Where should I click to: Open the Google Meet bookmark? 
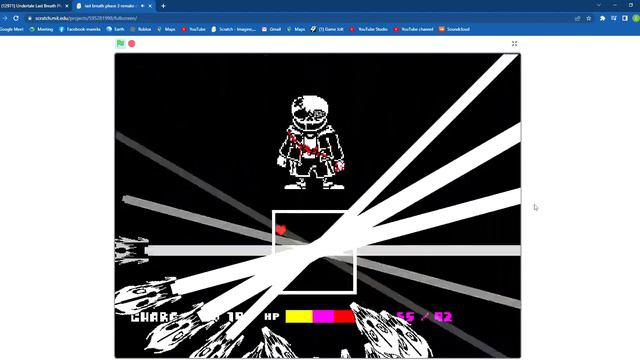click(x=11, y=29)
